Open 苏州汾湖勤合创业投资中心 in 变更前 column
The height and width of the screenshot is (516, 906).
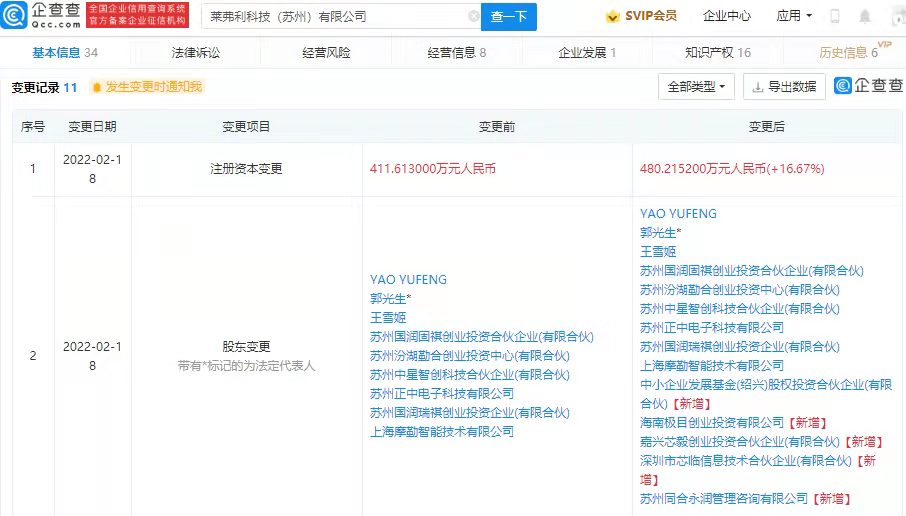[x=470, y=356]
